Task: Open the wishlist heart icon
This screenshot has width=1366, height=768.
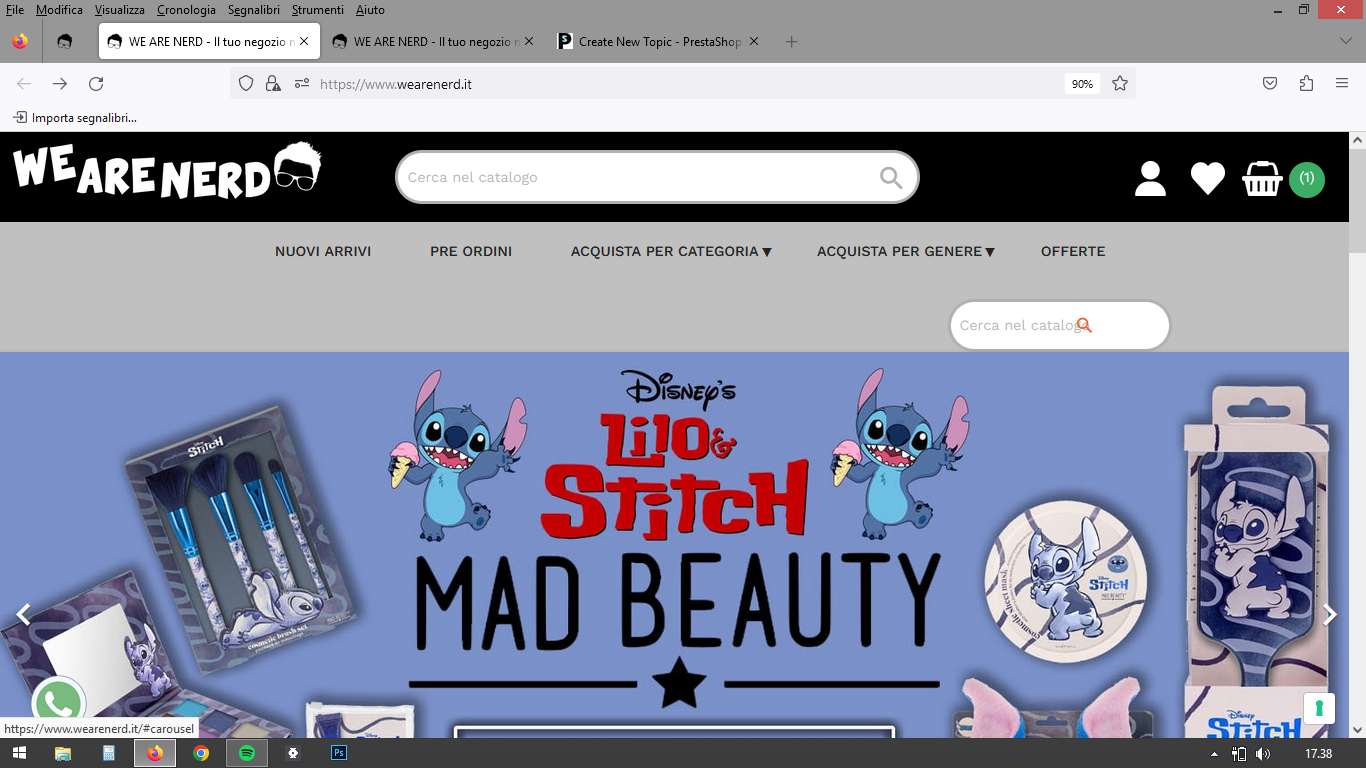Action: (1208, 179)
